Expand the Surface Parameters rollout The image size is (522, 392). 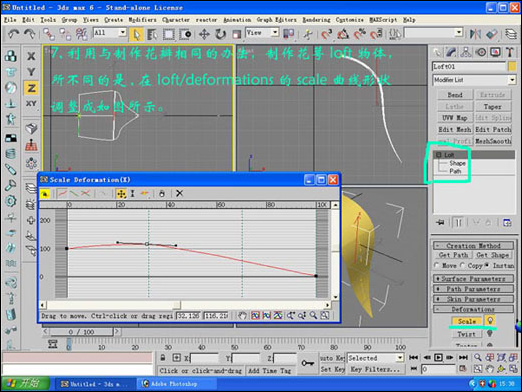pyautogui.click(x=473, y=279)
